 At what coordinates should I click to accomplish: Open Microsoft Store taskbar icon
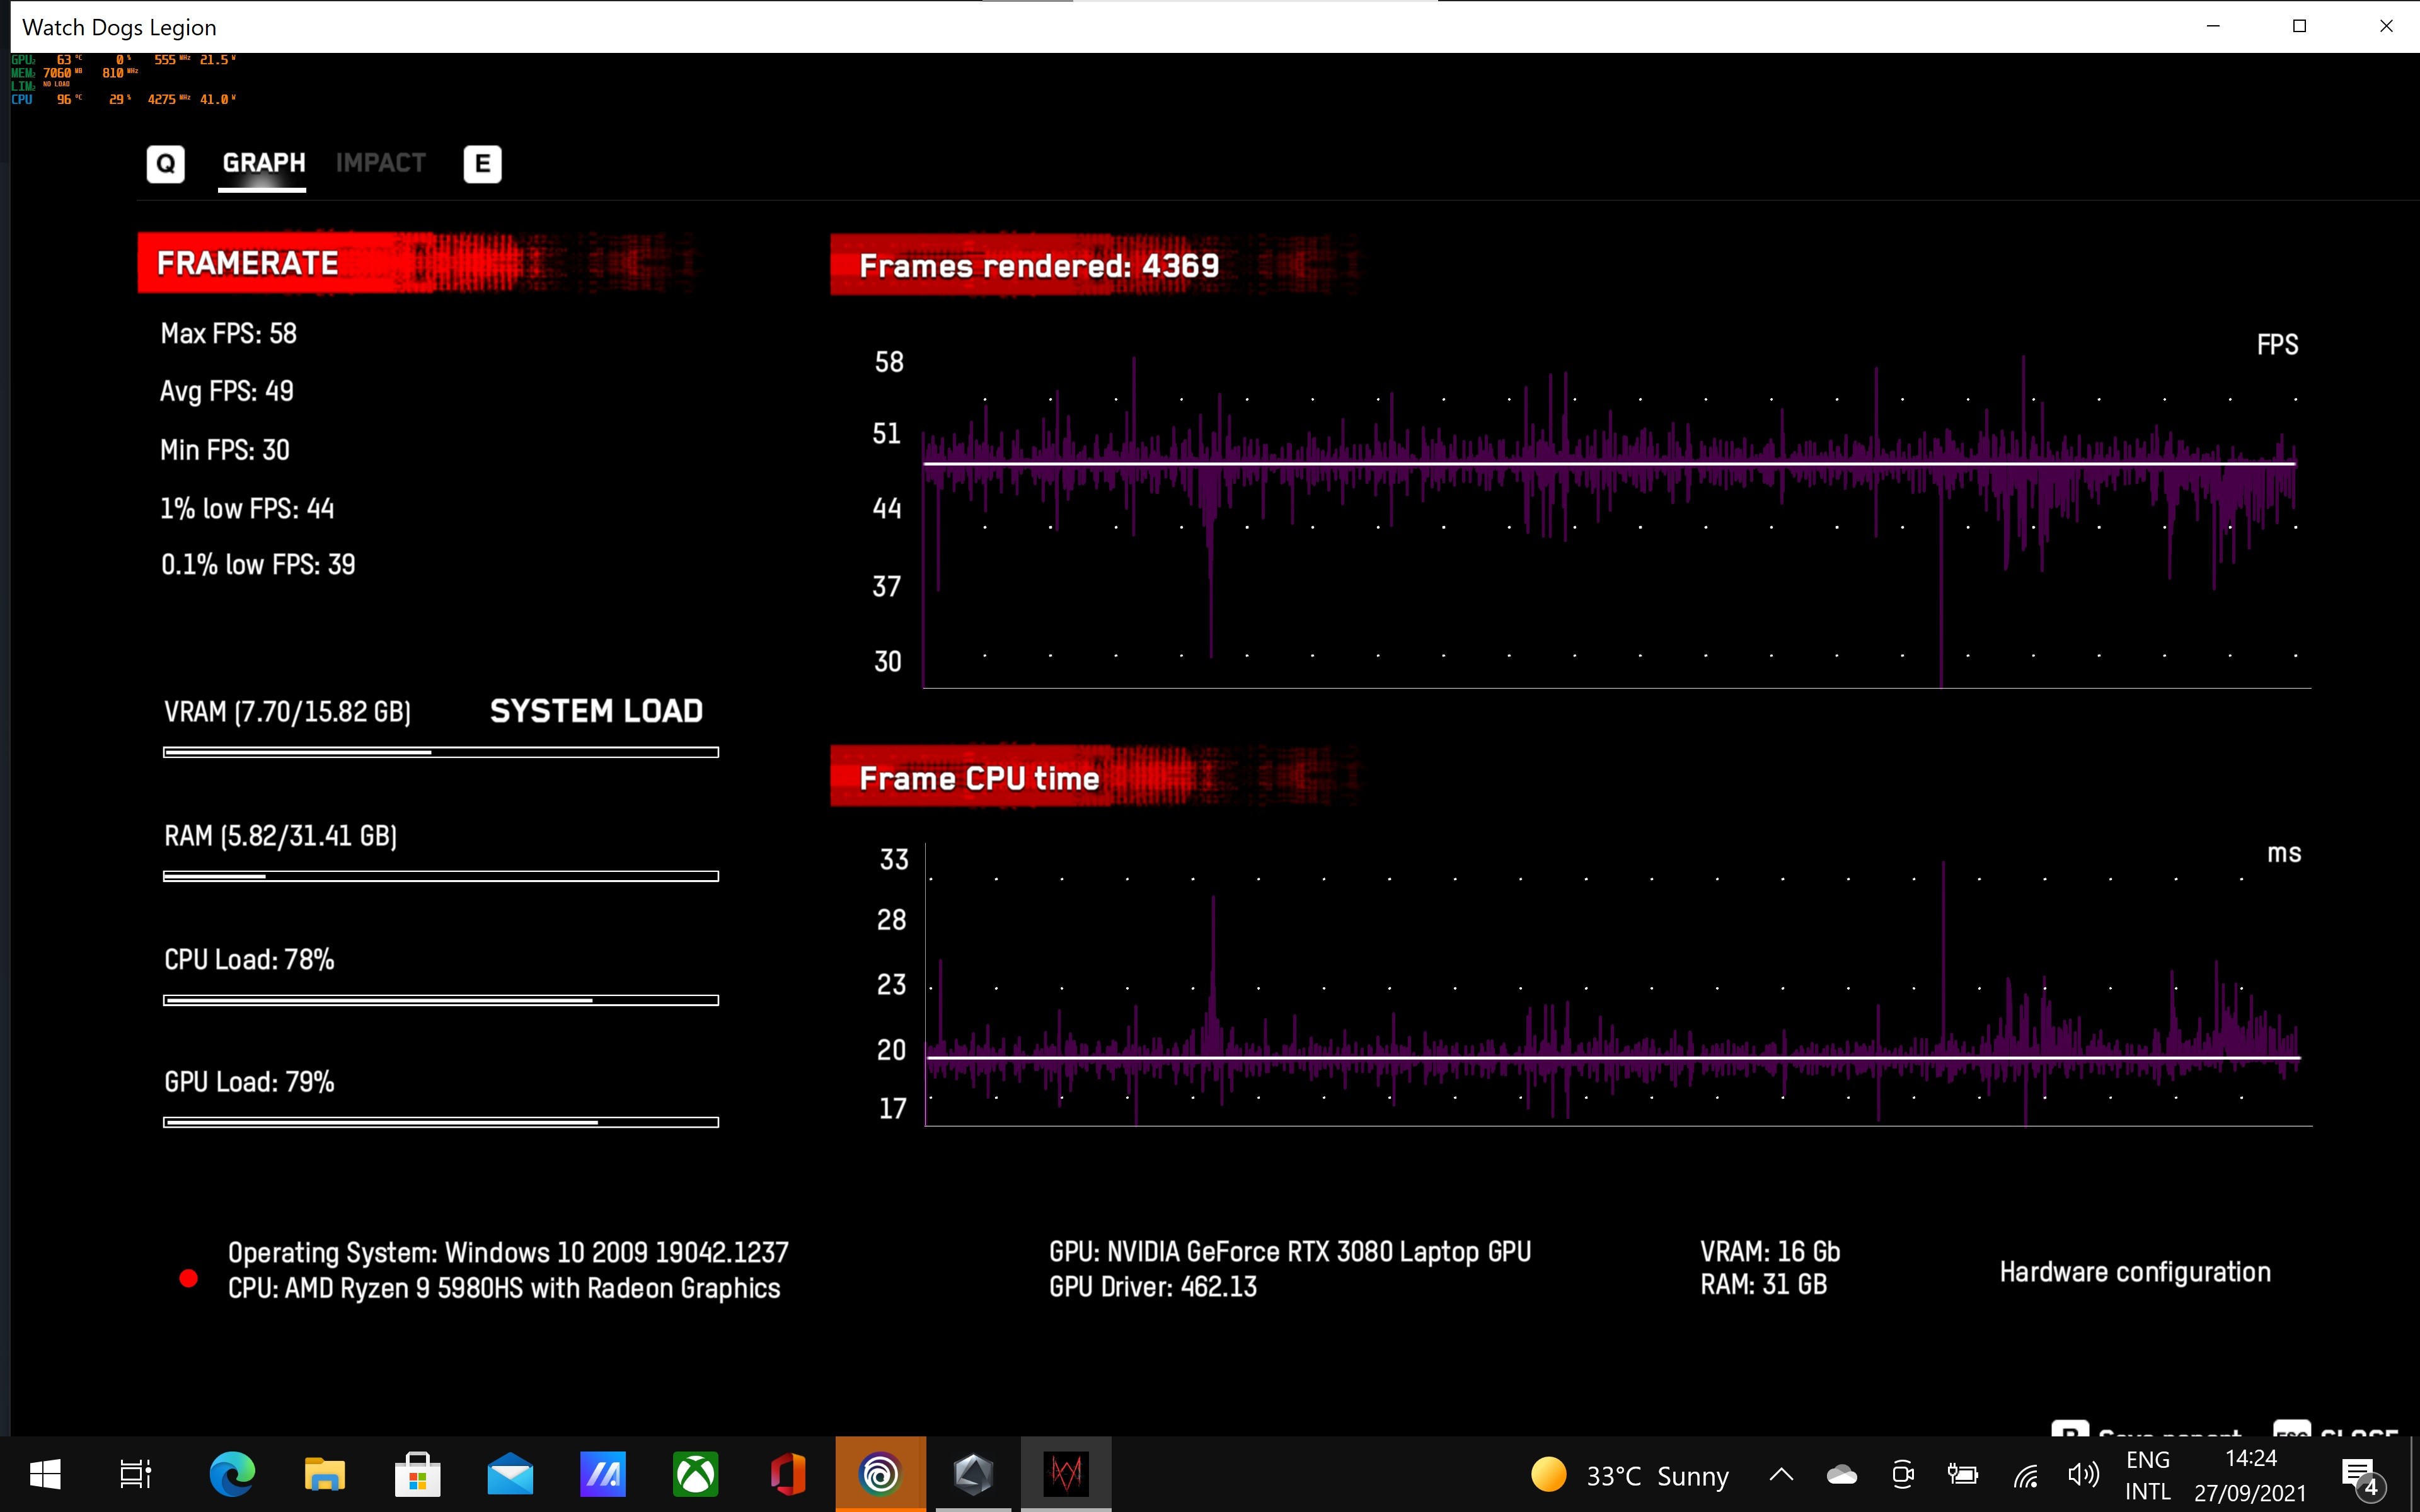point(418,1474)
